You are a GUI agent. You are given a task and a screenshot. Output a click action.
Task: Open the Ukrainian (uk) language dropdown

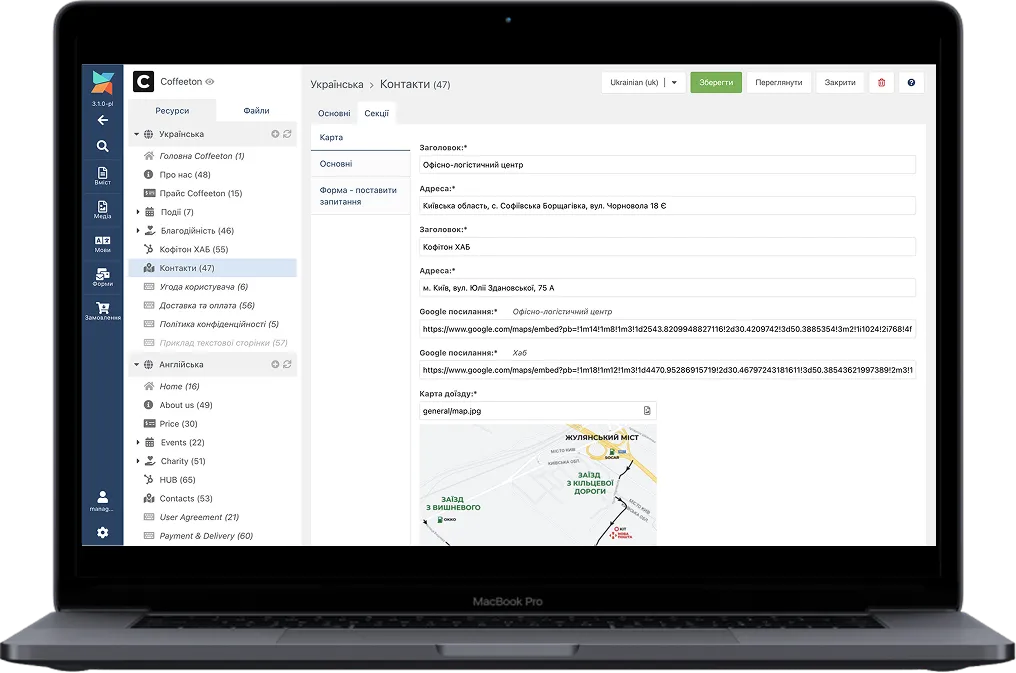pos(643,82)
